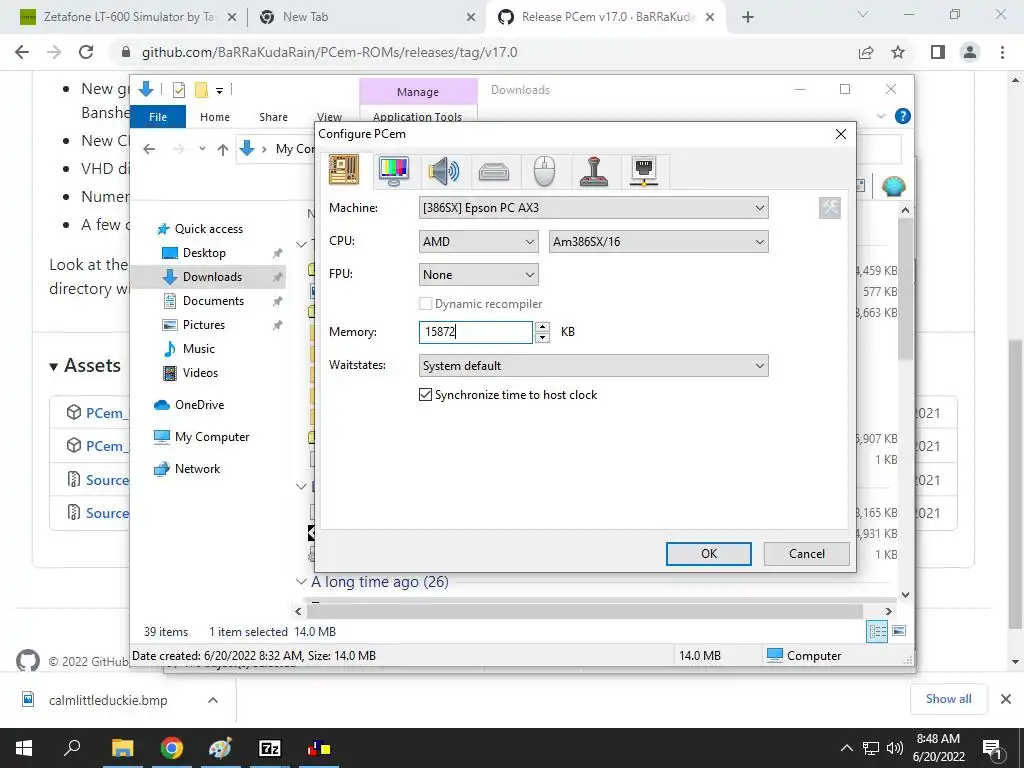
Task: Switch Explorer to large icons view
Action: click(x=899, y=631)
